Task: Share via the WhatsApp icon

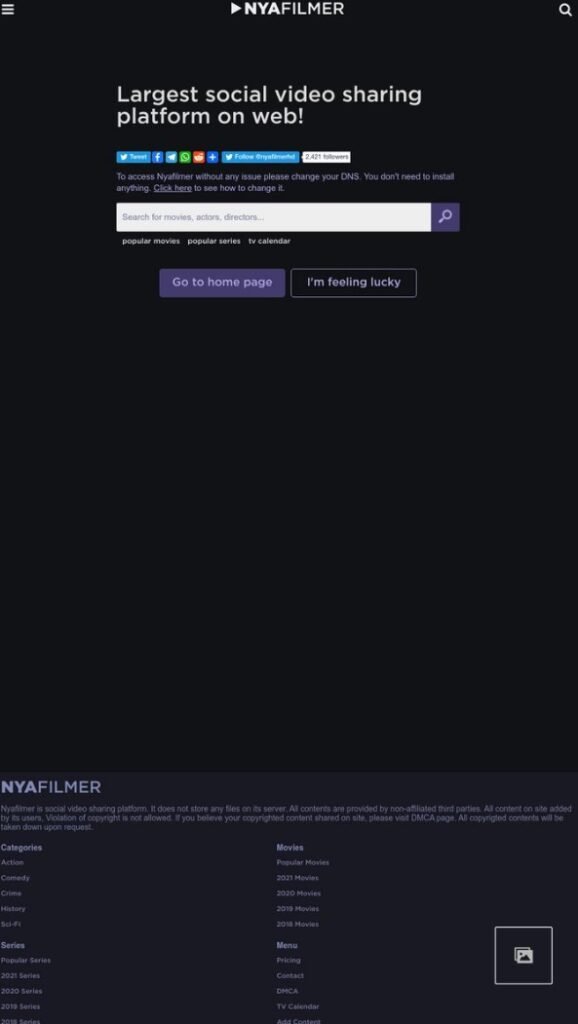Action: tap(185, 157)
